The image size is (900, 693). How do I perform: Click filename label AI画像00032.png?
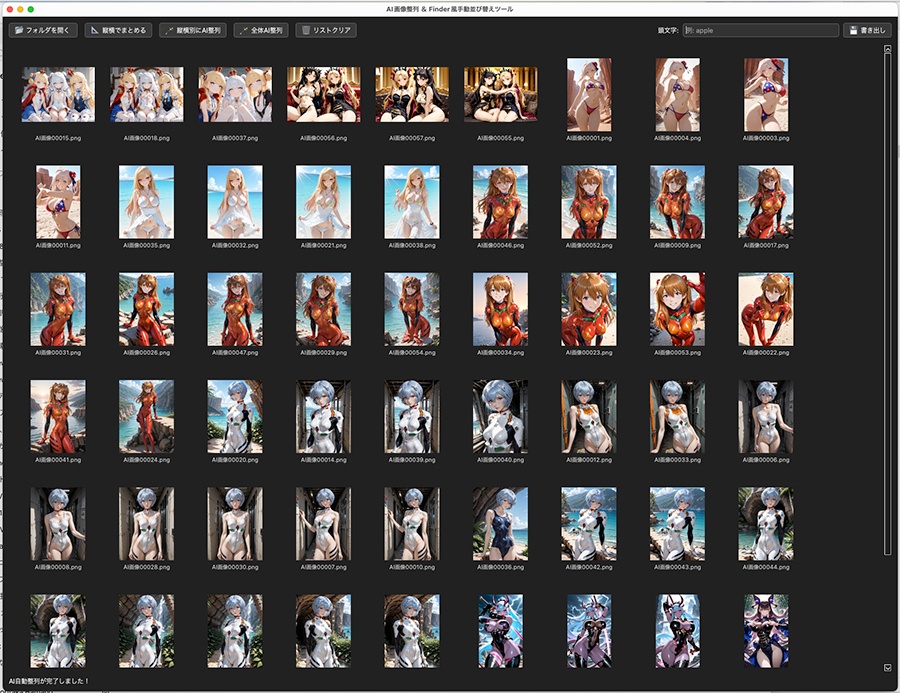235,246
